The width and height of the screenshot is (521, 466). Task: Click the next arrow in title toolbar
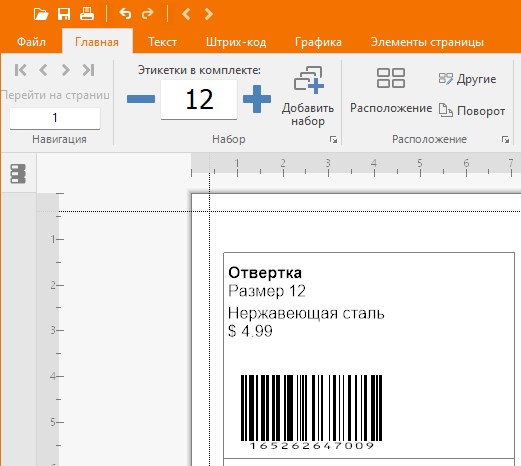coord(209,14)
